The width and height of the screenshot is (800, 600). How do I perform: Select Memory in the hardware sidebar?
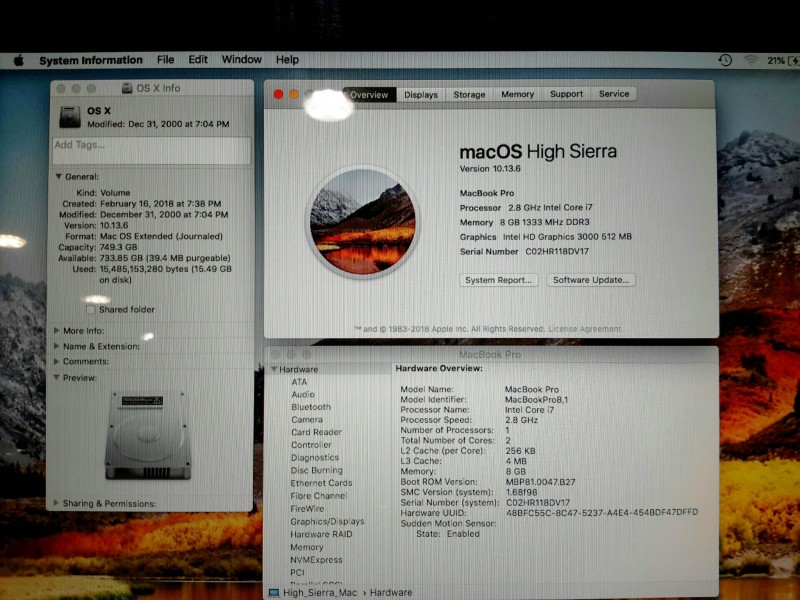306,547
